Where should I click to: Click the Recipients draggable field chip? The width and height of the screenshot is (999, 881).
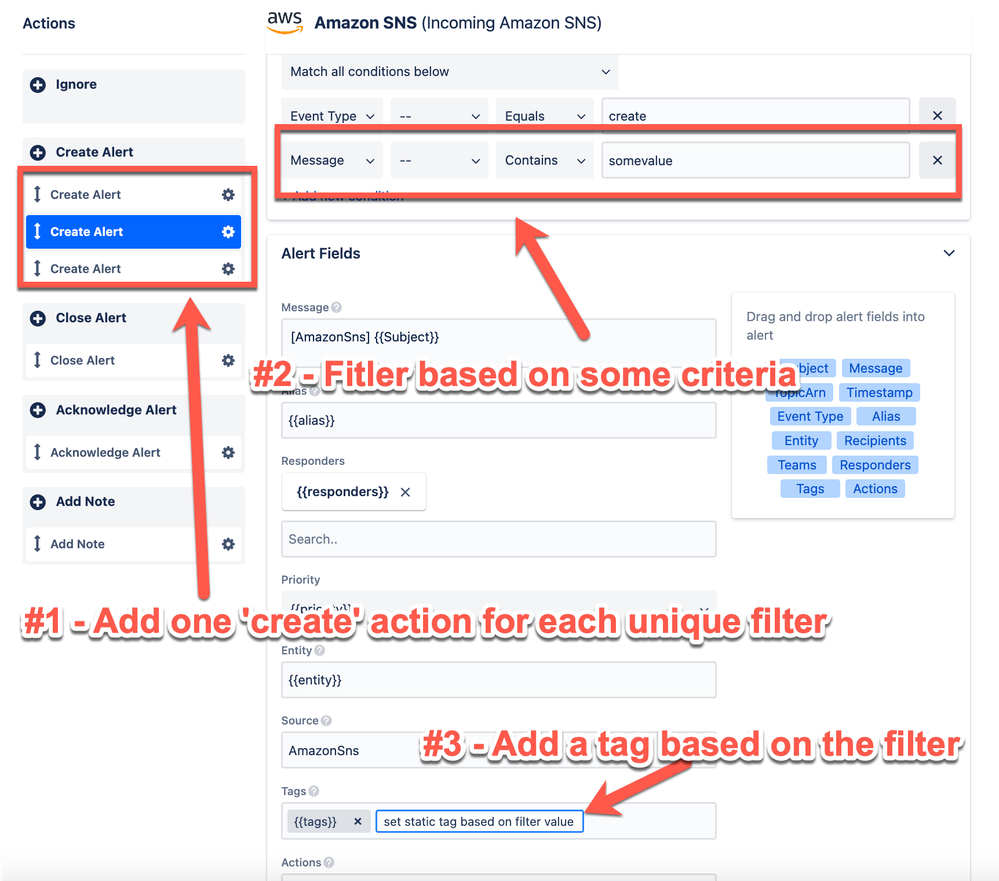coord(875,441)
